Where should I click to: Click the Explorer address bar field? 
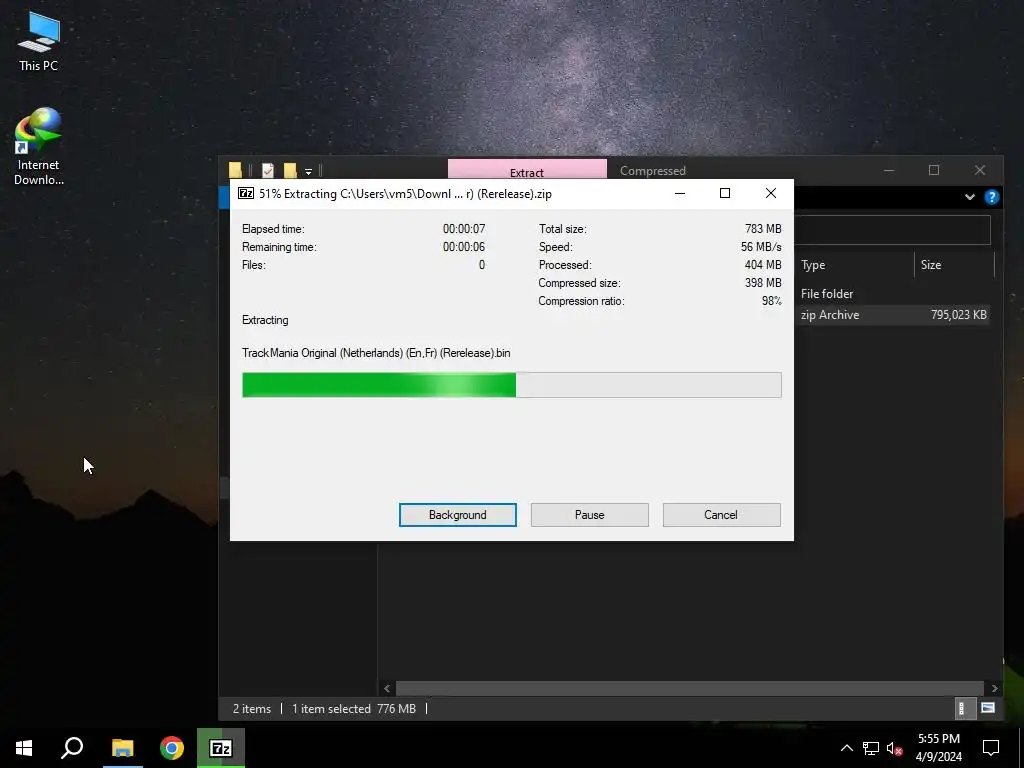coord(892,230)
